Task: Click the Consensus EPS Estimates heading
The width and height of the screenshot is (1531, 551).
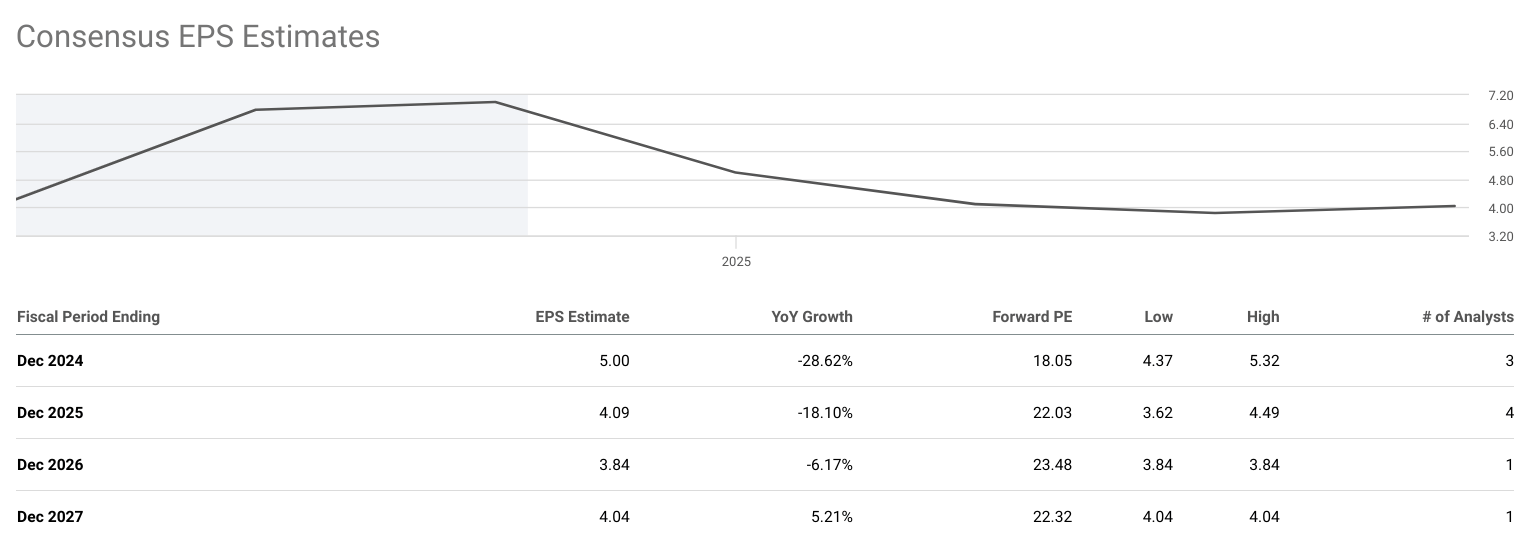Action: pos(198,37)
